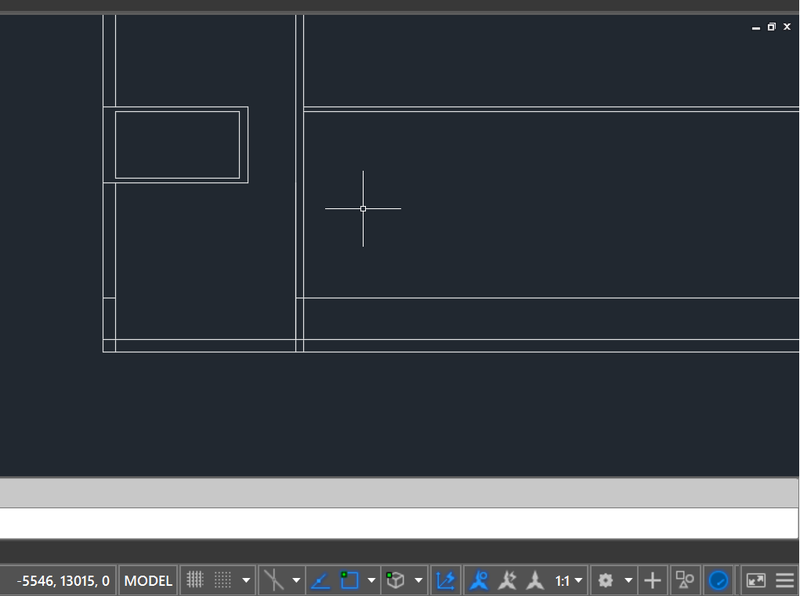
Task: Open workspace switching gear icon
Action: point(605,580)
